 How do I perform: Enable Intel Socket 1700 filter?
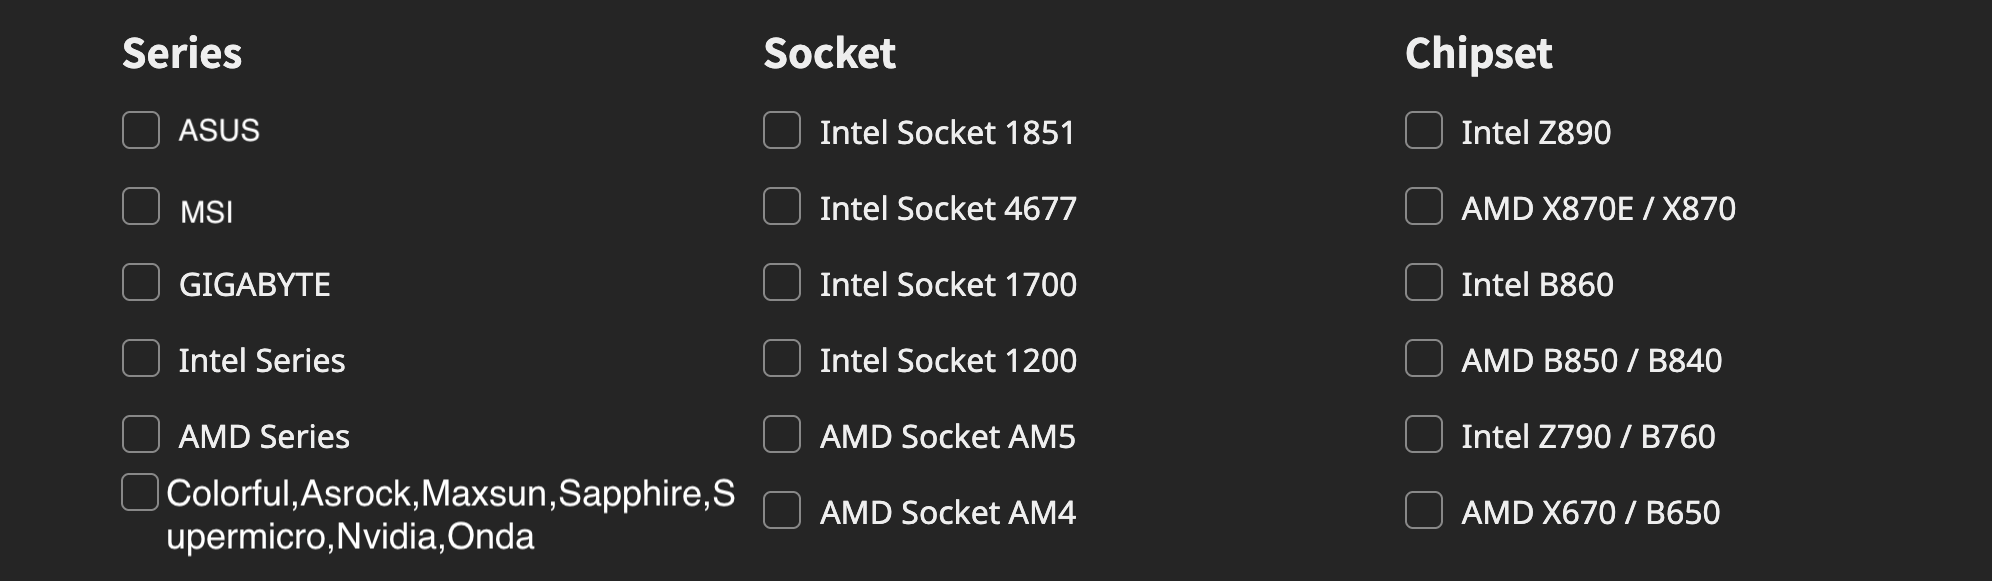coord(782,283)
